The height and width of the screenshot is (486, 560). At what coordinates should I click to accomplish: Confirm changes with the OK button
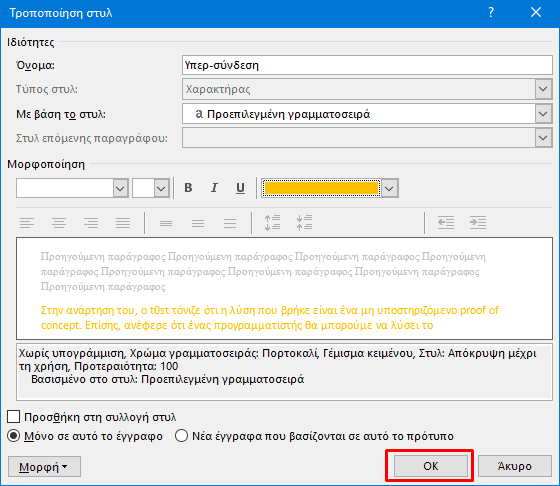[x=430, y=466]
